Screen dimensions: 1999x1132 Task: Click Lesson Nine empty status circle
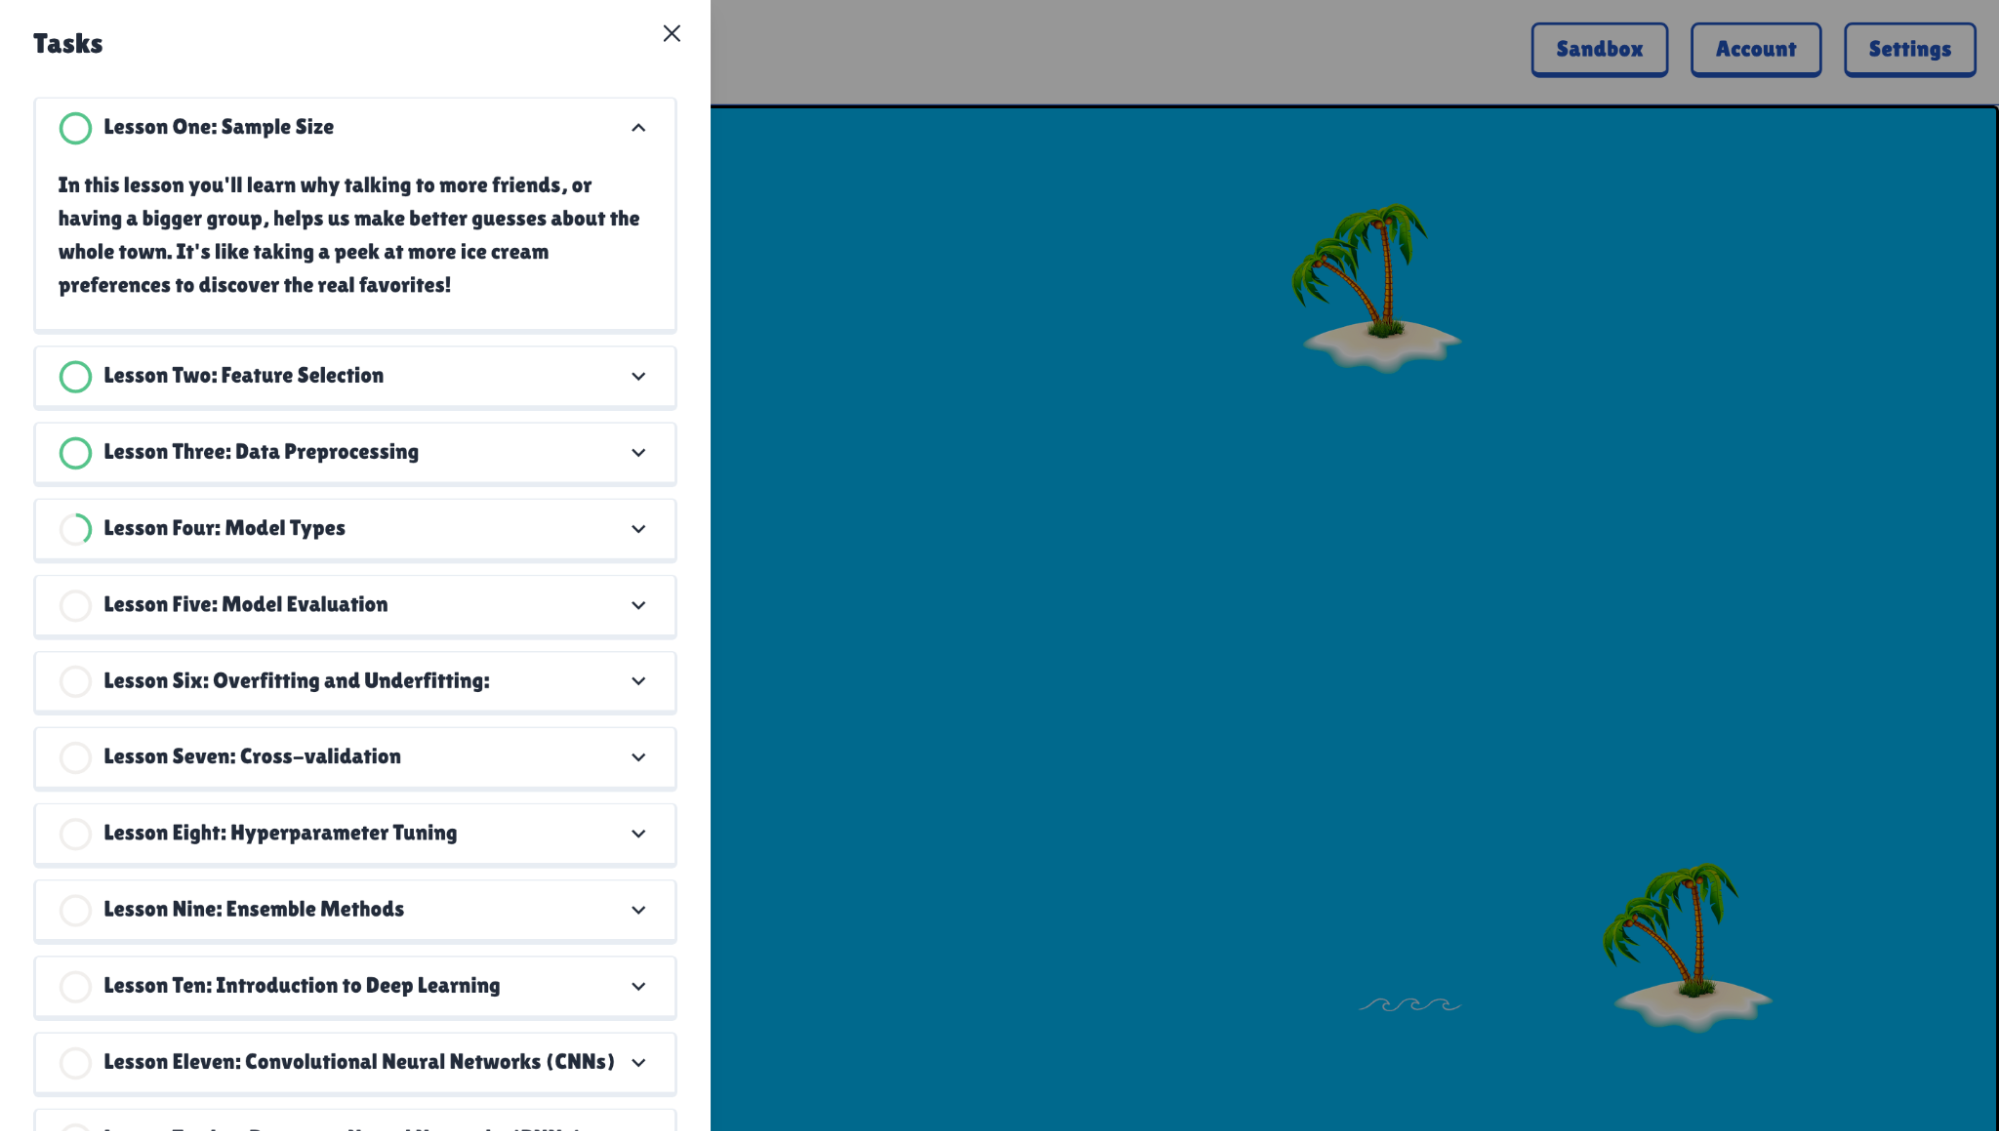[75, 910]
